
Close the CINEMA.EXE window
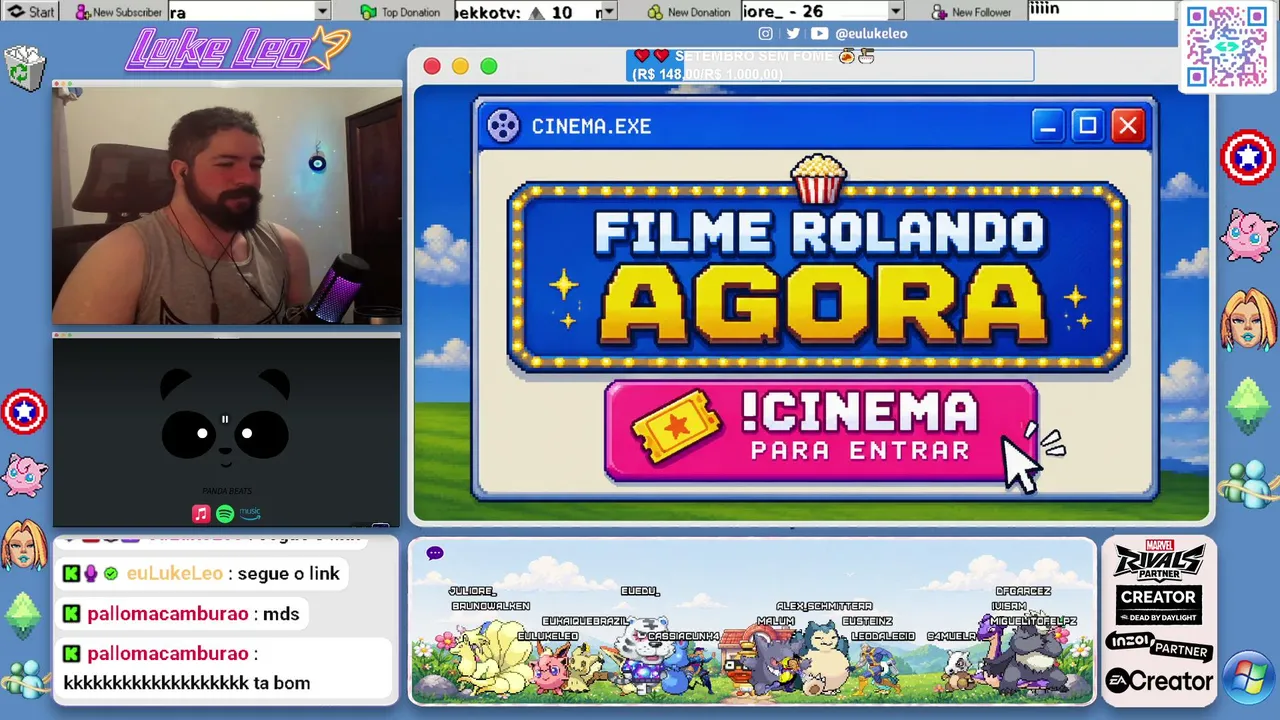click(1128, 126)
